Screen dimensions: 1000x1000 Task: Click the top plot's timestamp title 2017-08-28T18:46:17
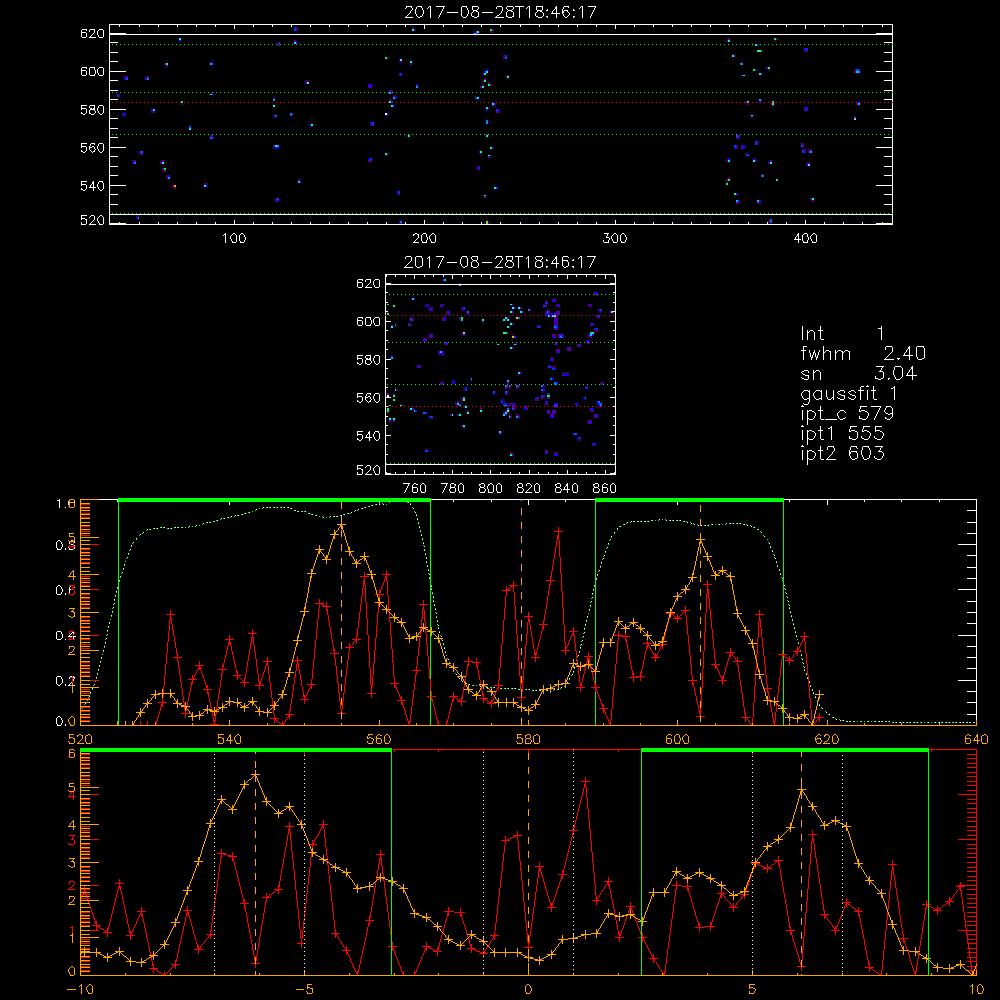tap(501, 12)
